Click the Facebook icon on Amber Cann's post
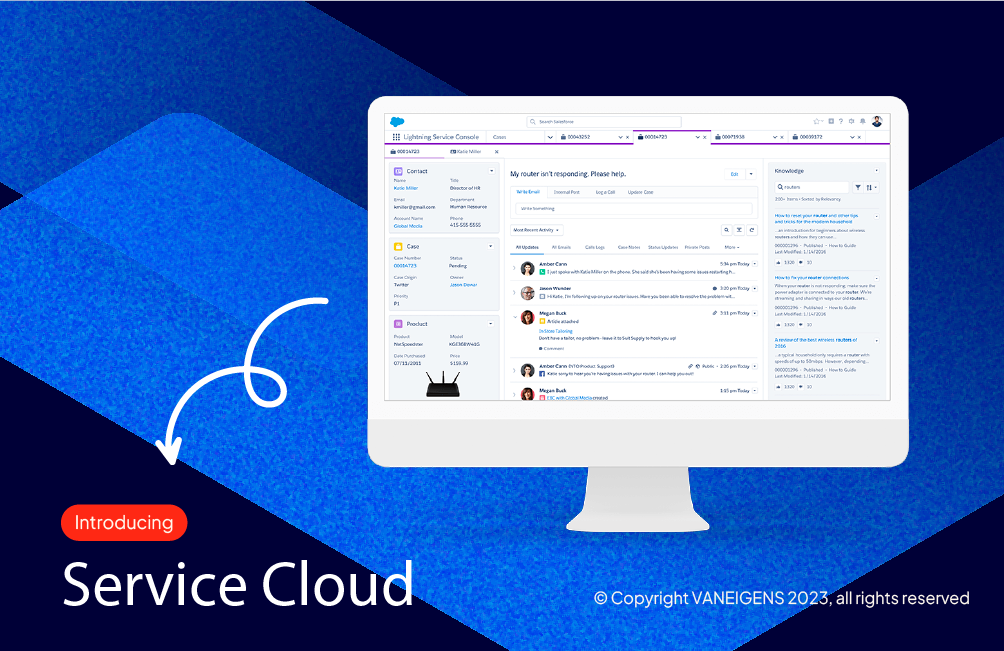Viewport: 1004px width, 651px height. tap(542, 373)
